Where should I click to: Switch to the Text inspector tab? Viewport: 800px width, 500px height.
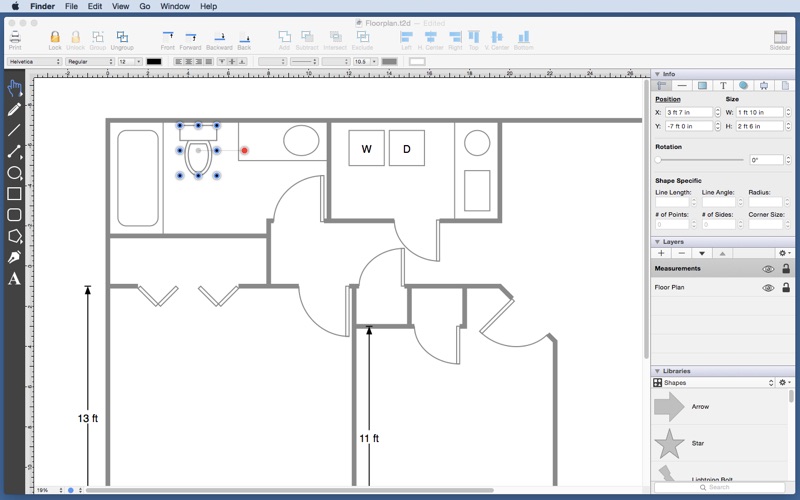[723, 86]
